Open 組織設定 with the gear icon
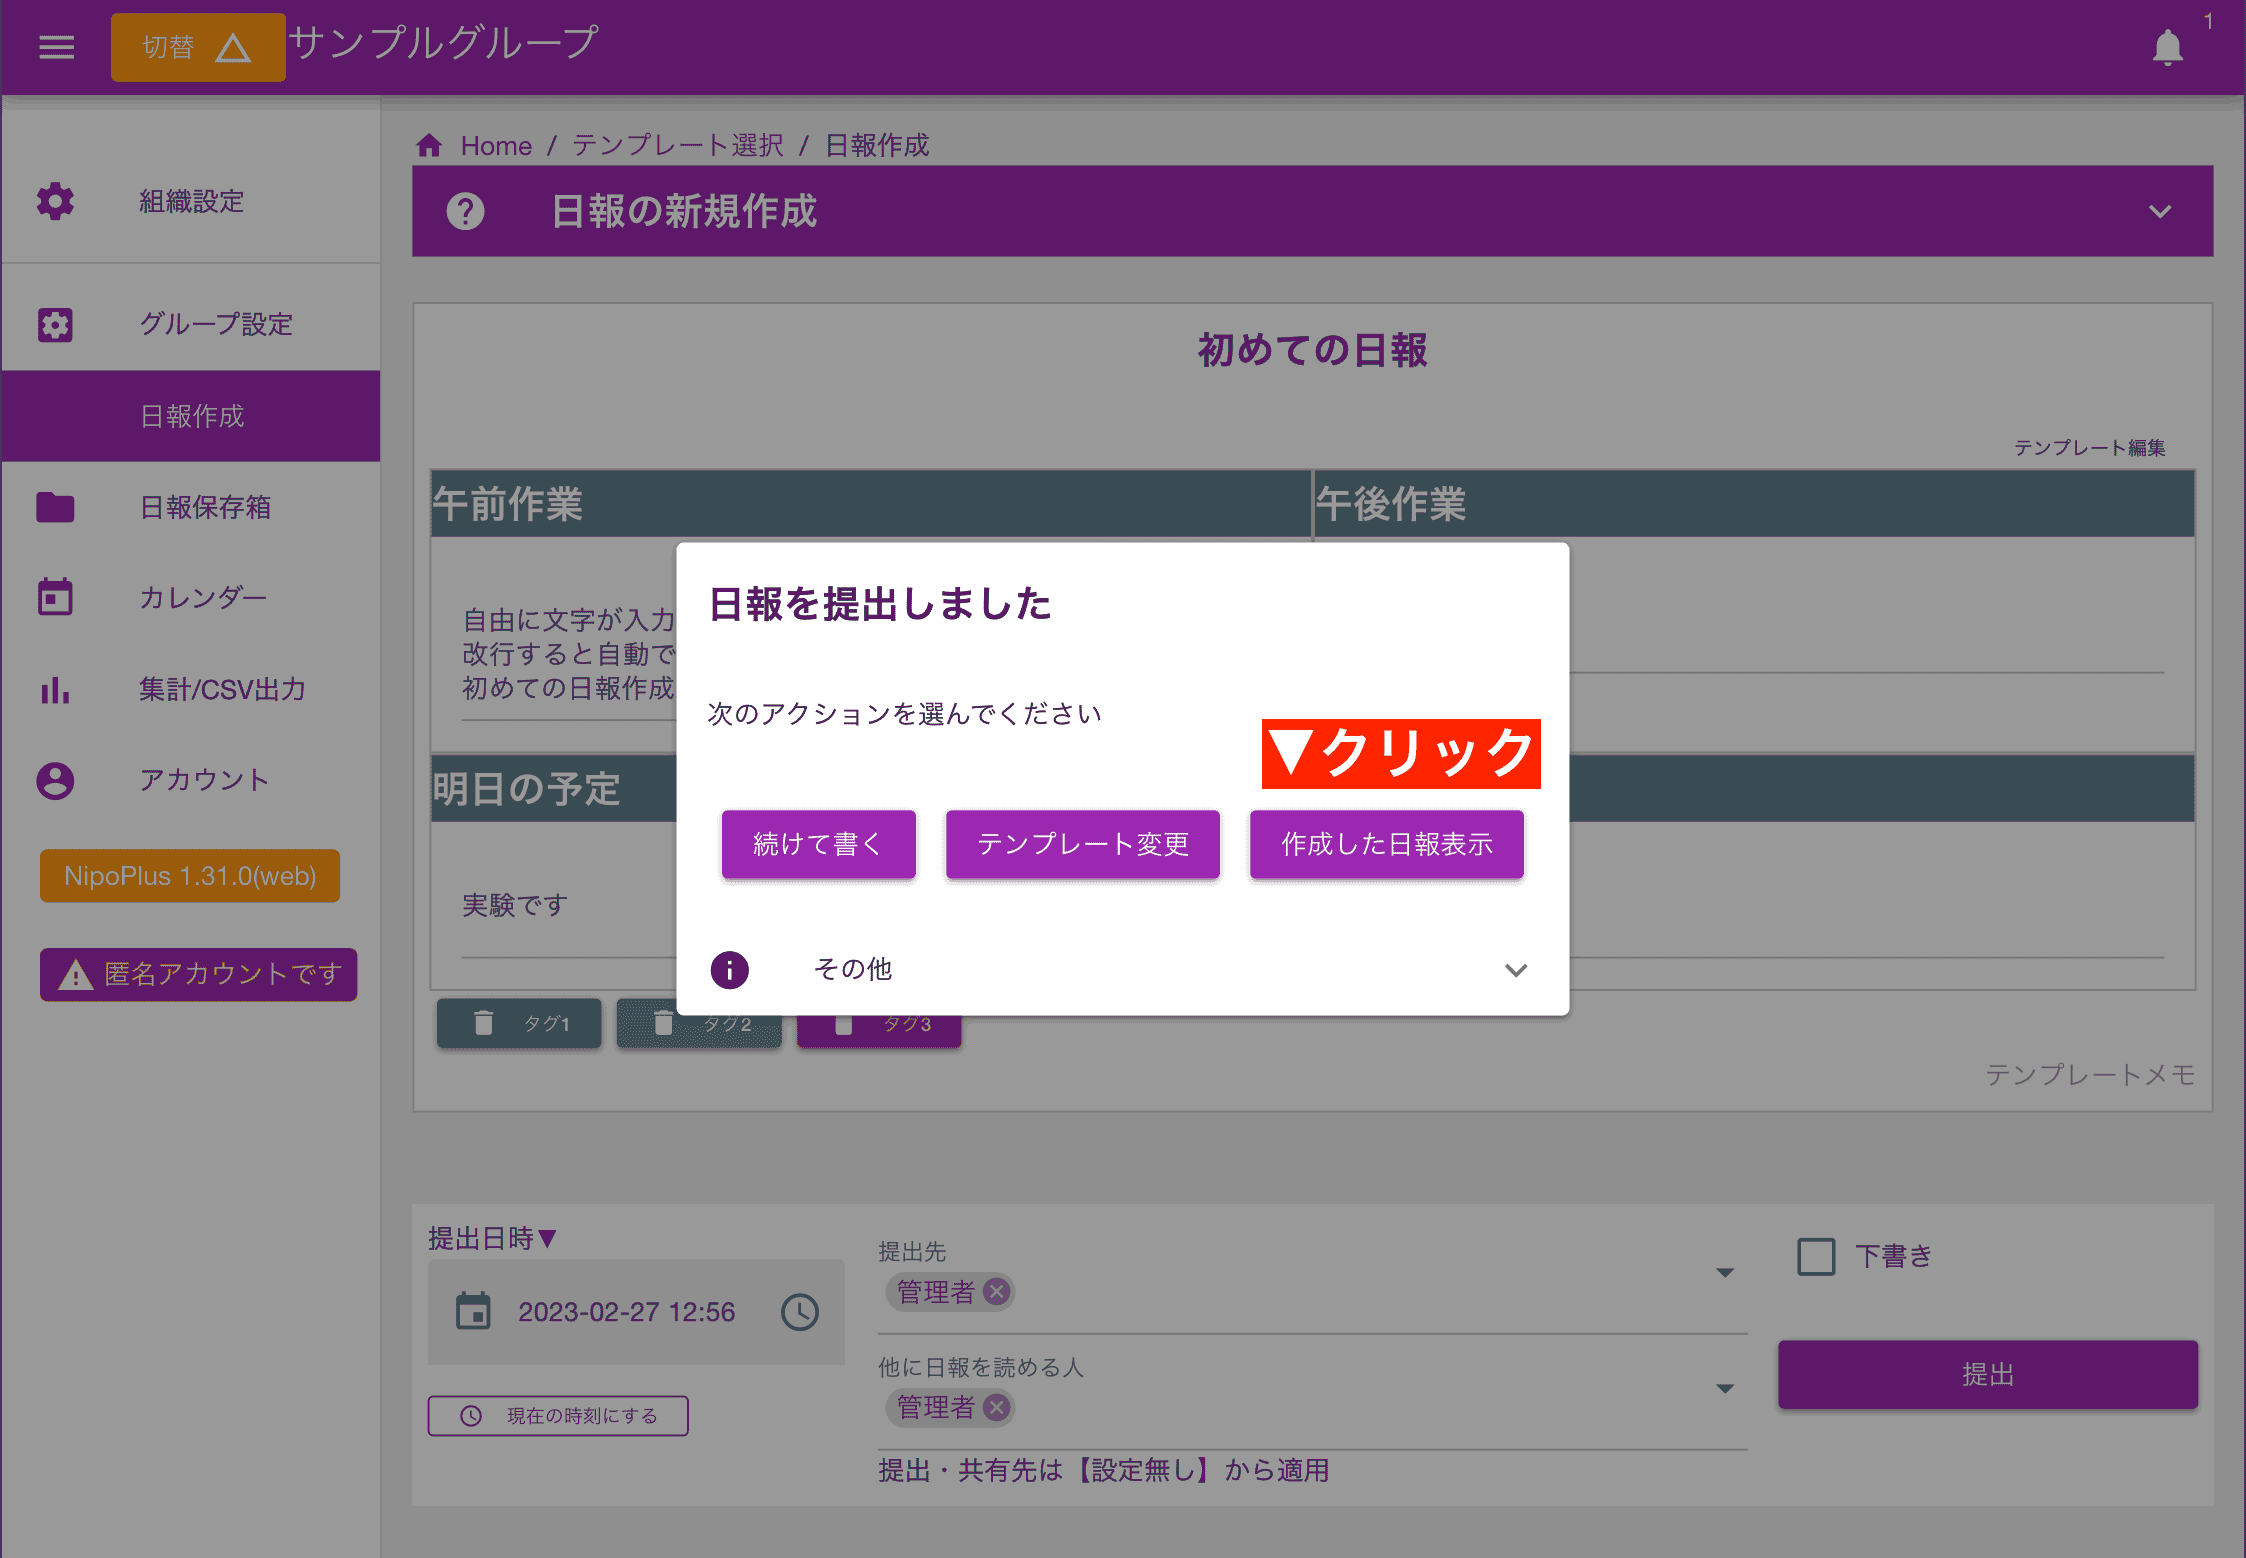Viewport: 2246px width, 1558px height. pos(54,201)
